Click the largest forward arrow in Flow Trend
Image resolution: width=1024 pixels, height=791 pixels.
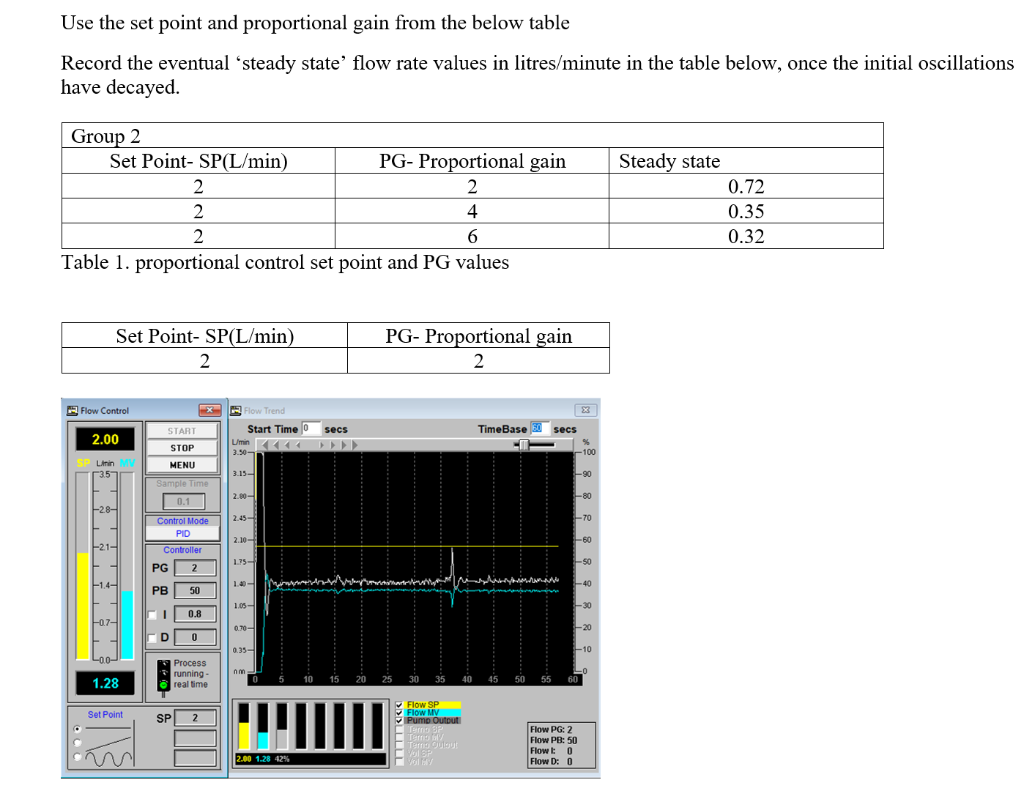[355, 445]
